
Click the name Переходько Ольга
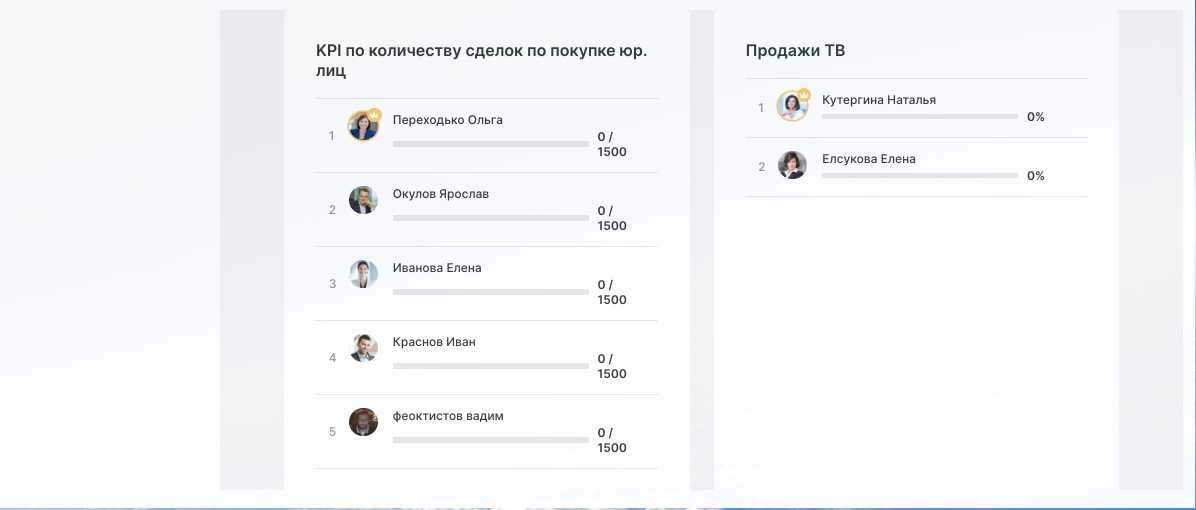click(448, 120)
